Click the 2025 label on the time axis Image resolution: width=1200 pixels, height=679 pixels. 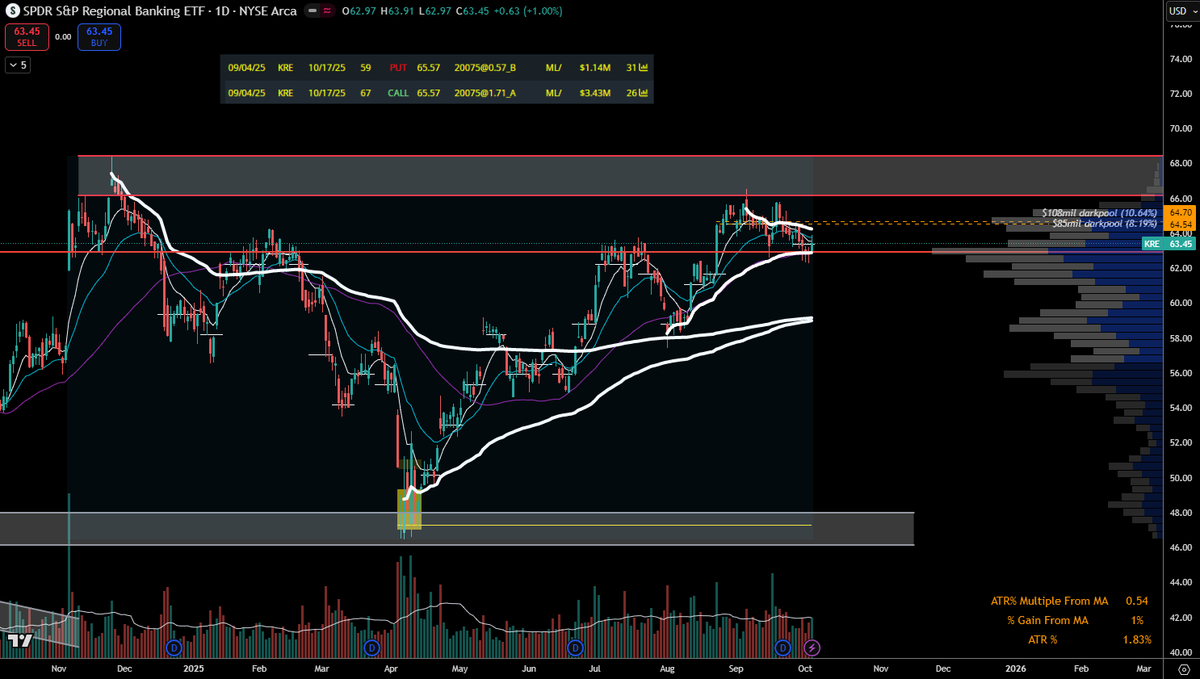(193, 667)
